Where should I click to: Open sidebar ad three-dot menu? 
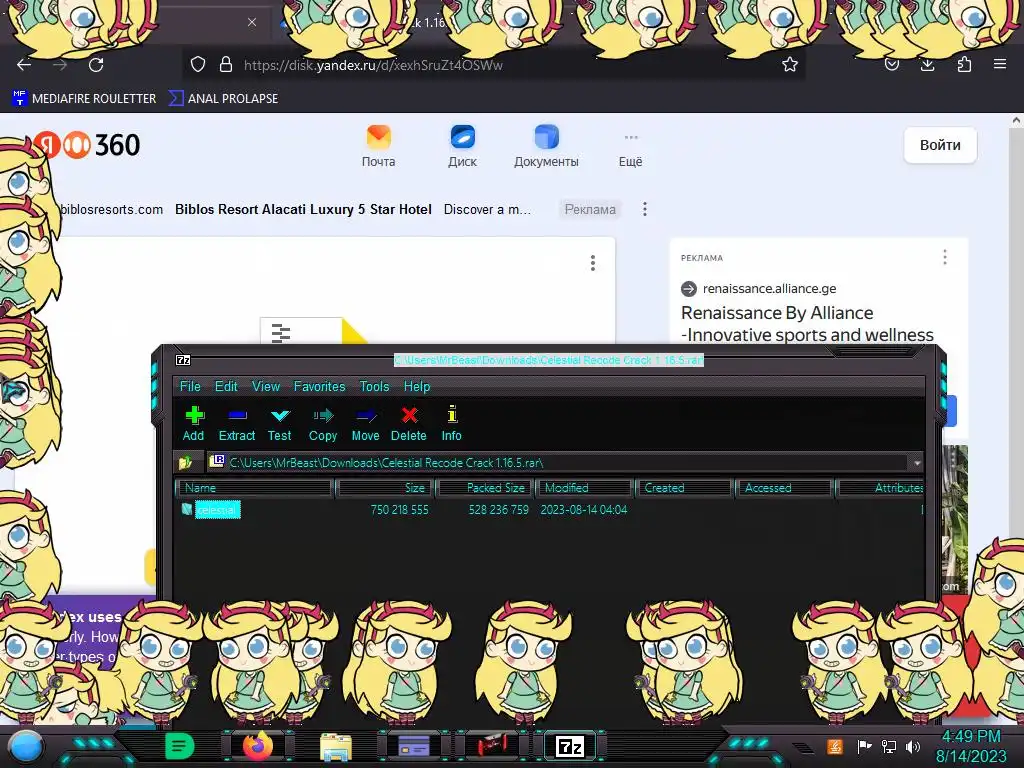(x=945, y=257)
